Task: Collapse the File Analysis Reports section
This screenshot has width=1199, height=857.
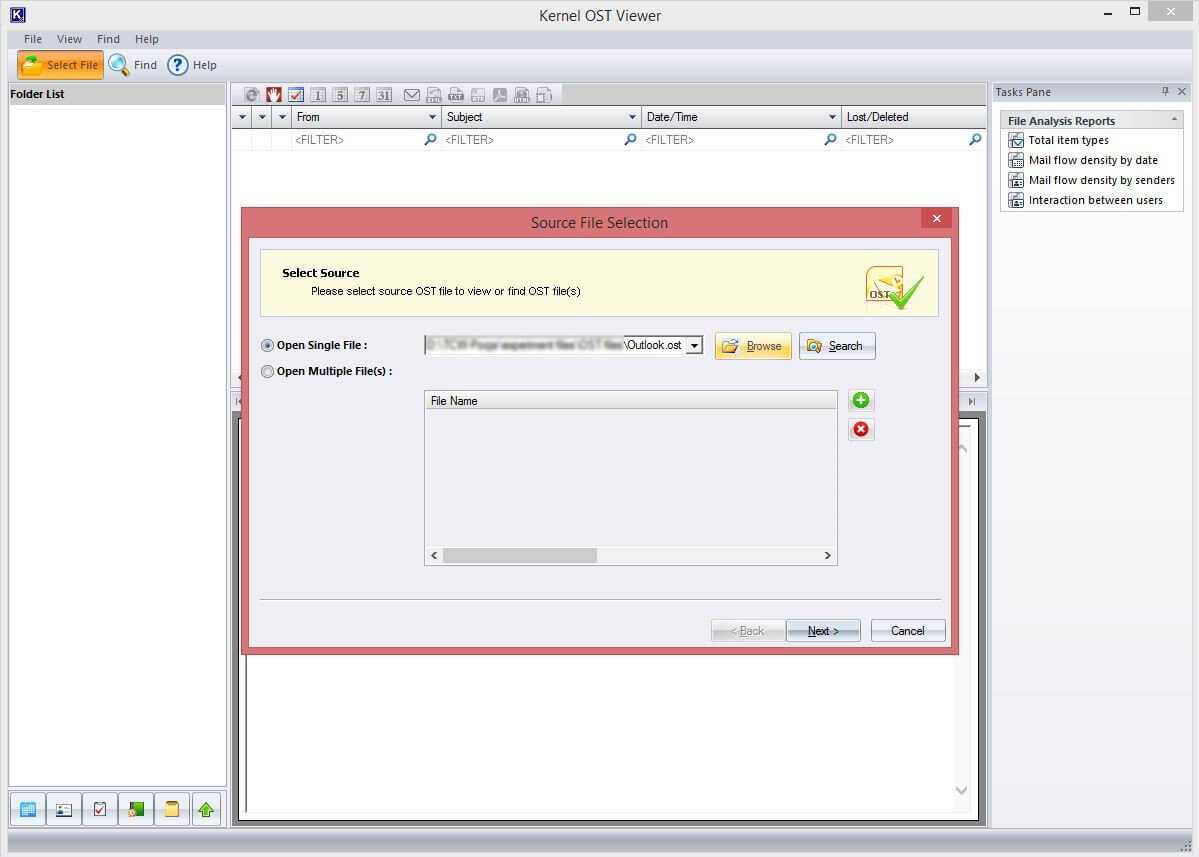Action: tap(1175, 120)
